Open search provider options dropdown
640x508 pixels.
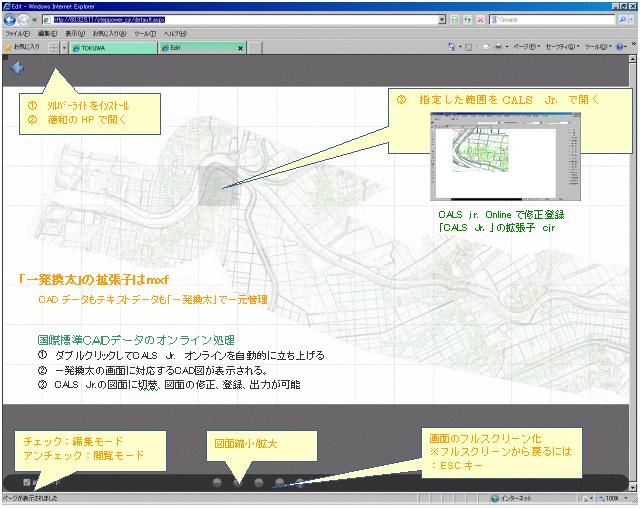(632, 20)
